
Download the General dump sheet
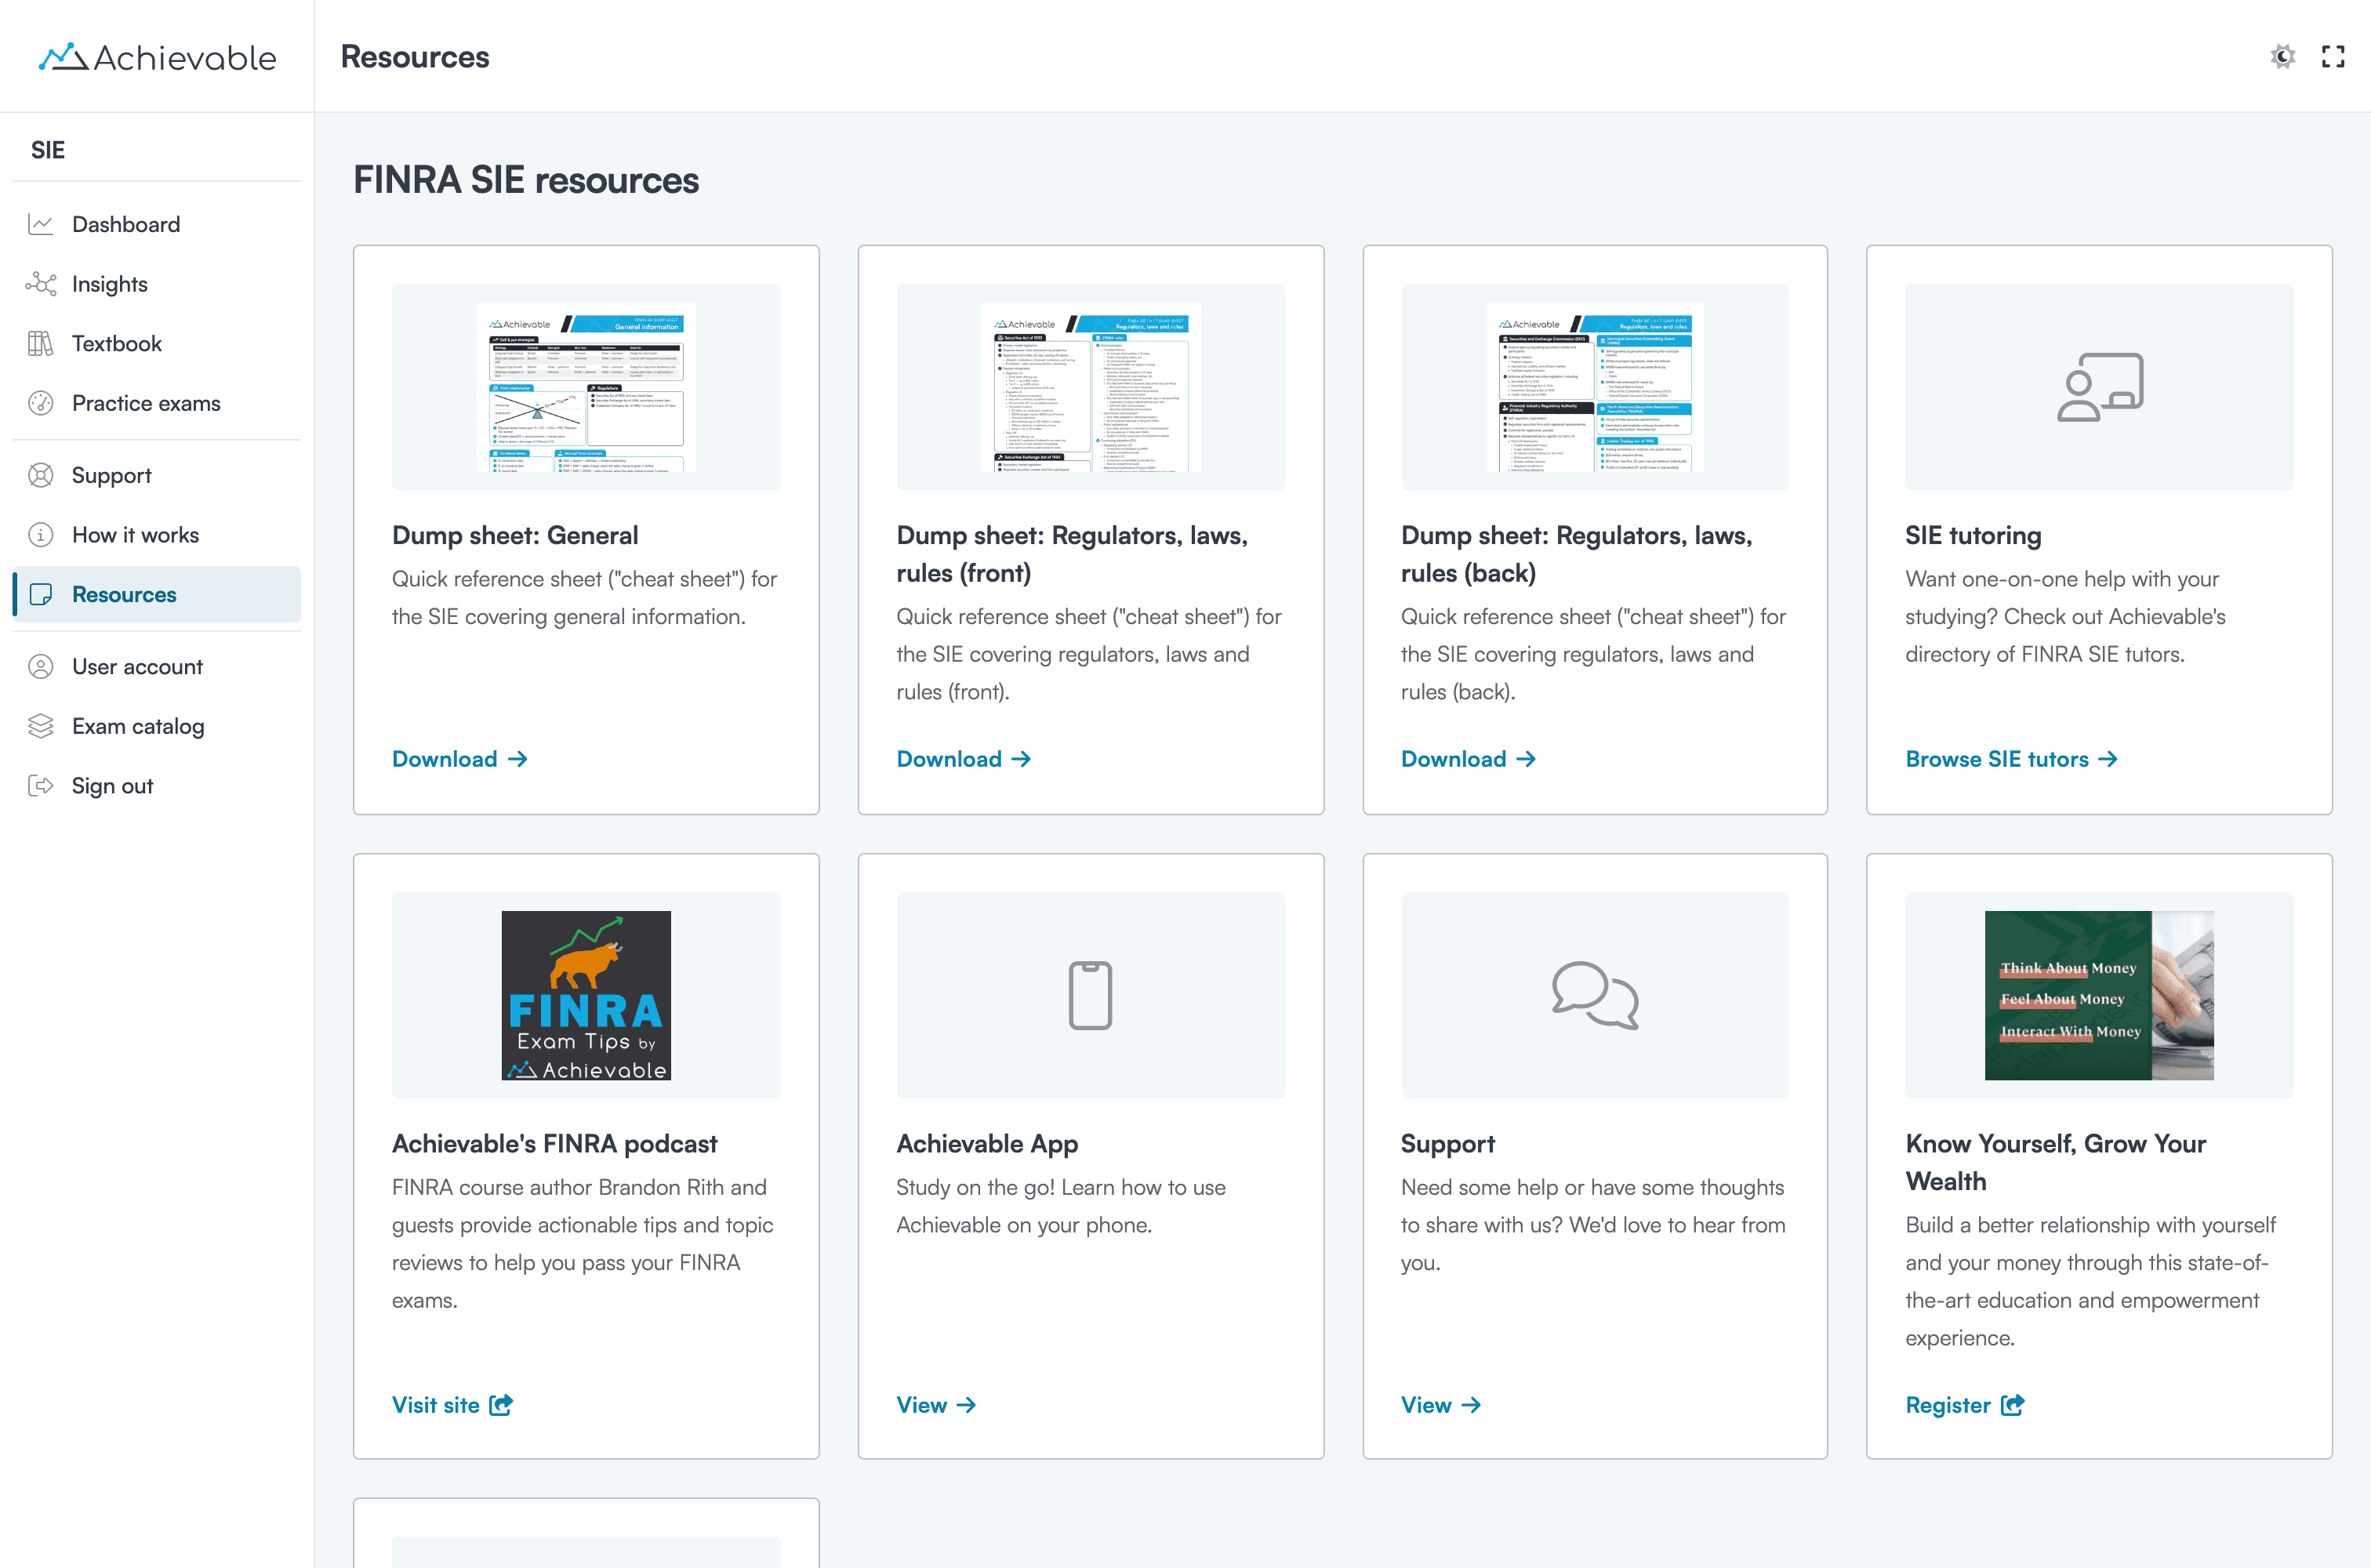[459, 759]
